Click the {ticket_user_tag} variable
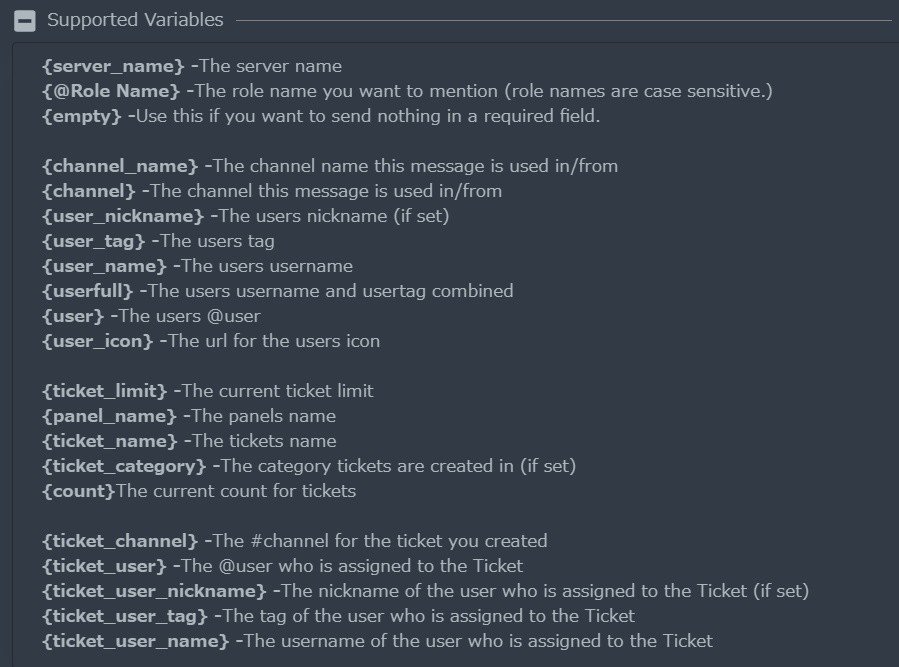The height and width of the screenshot is (667, 899). 125,617
